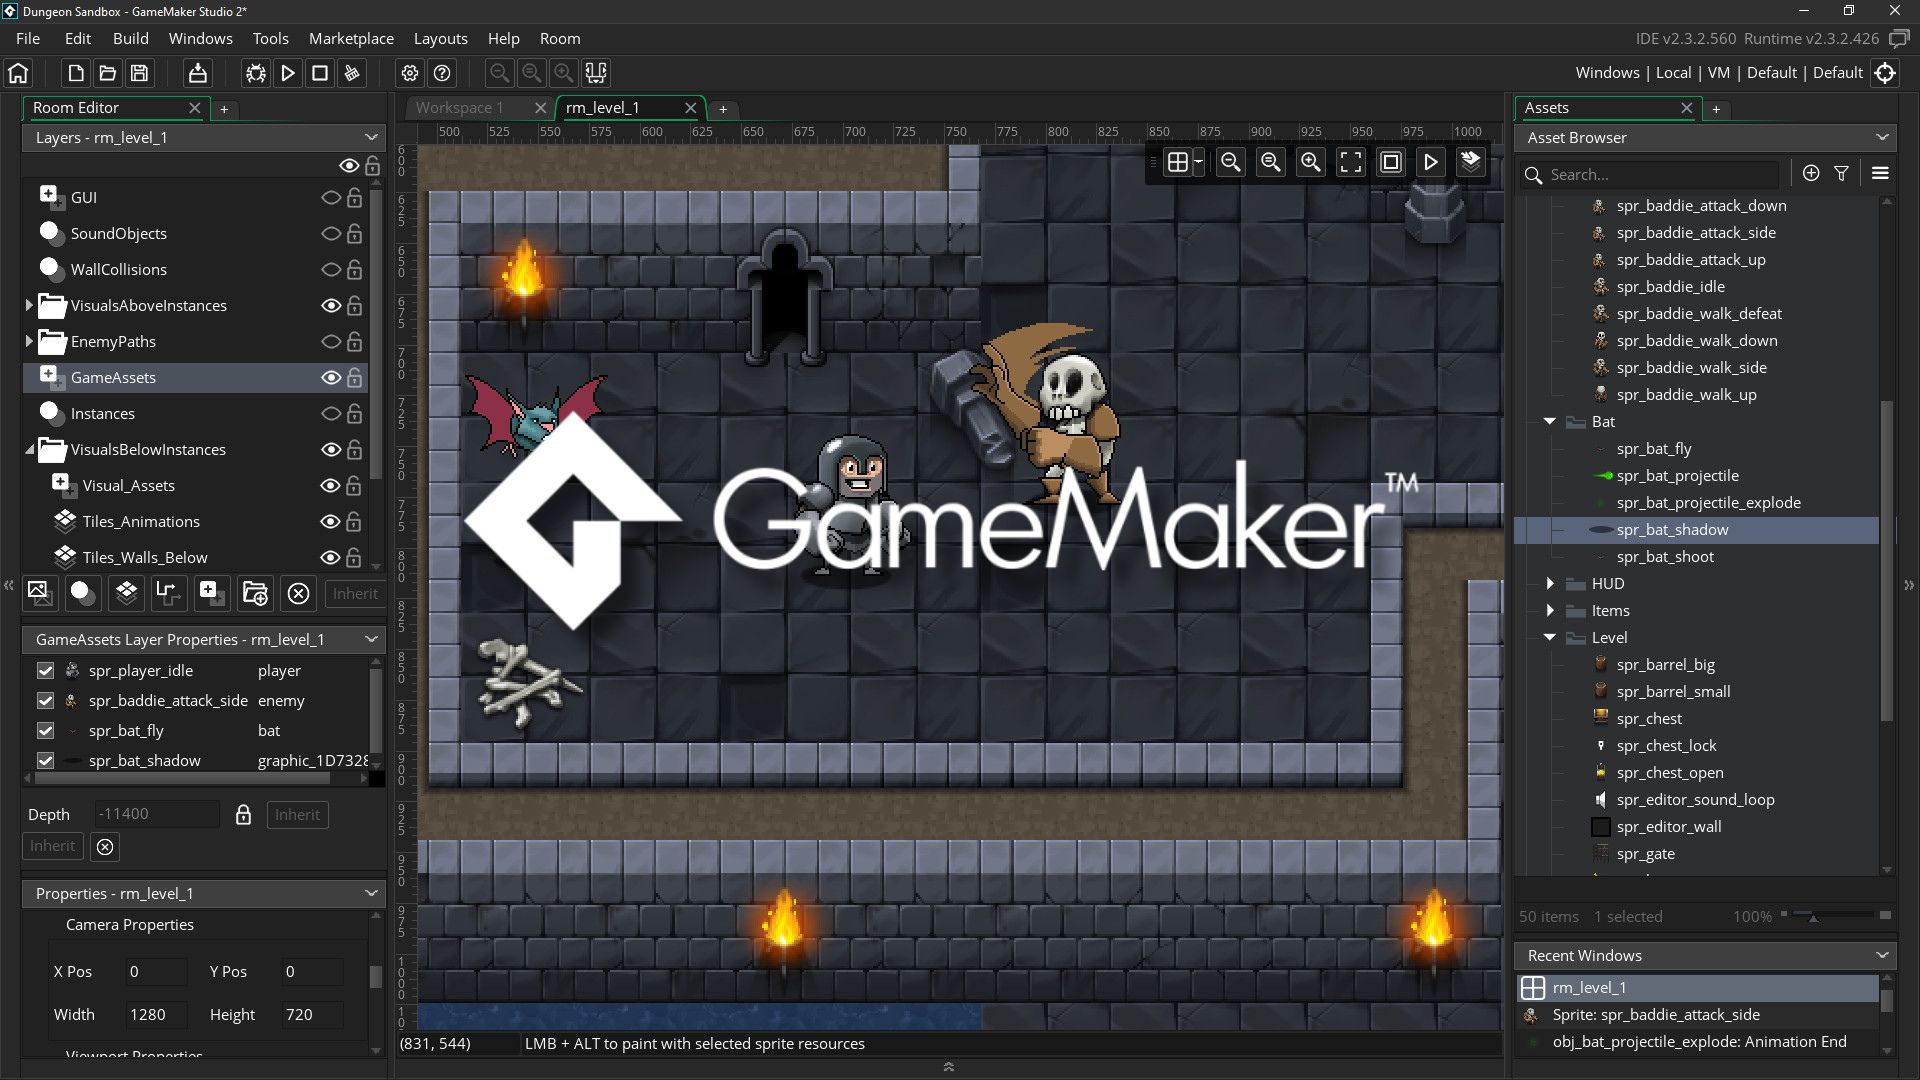1920x1080 pixels.
Task: Expand the EnemyPaths layer folder
Action: (x=29, y=342)
